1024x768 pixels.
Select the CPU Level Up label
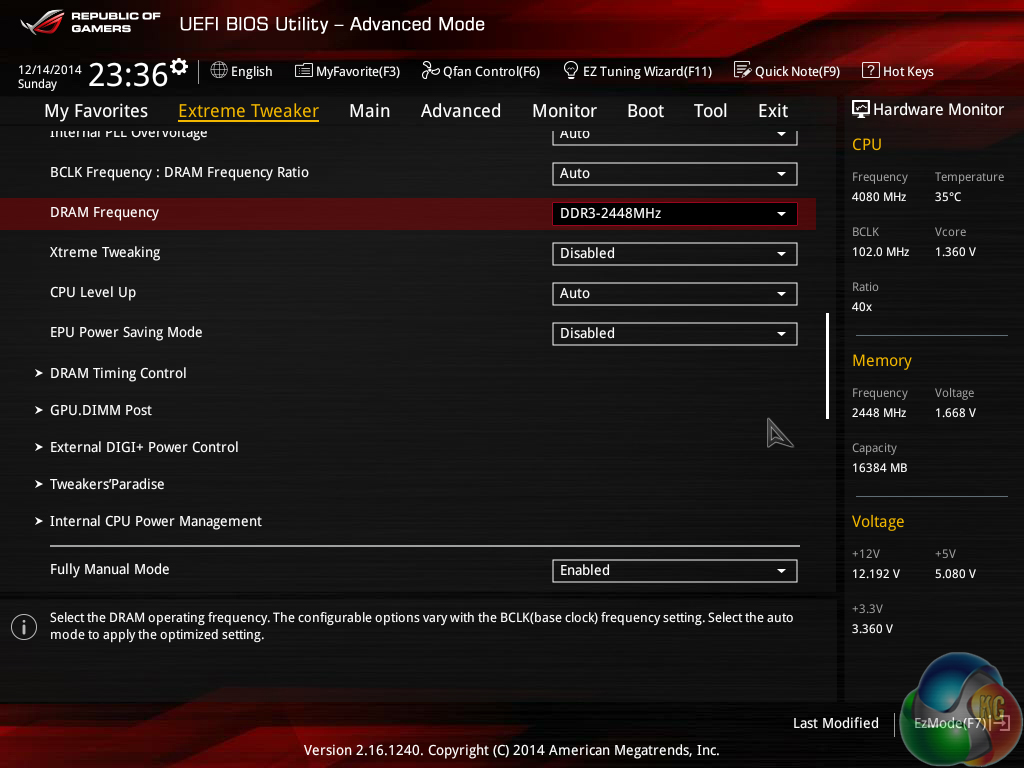93,292
